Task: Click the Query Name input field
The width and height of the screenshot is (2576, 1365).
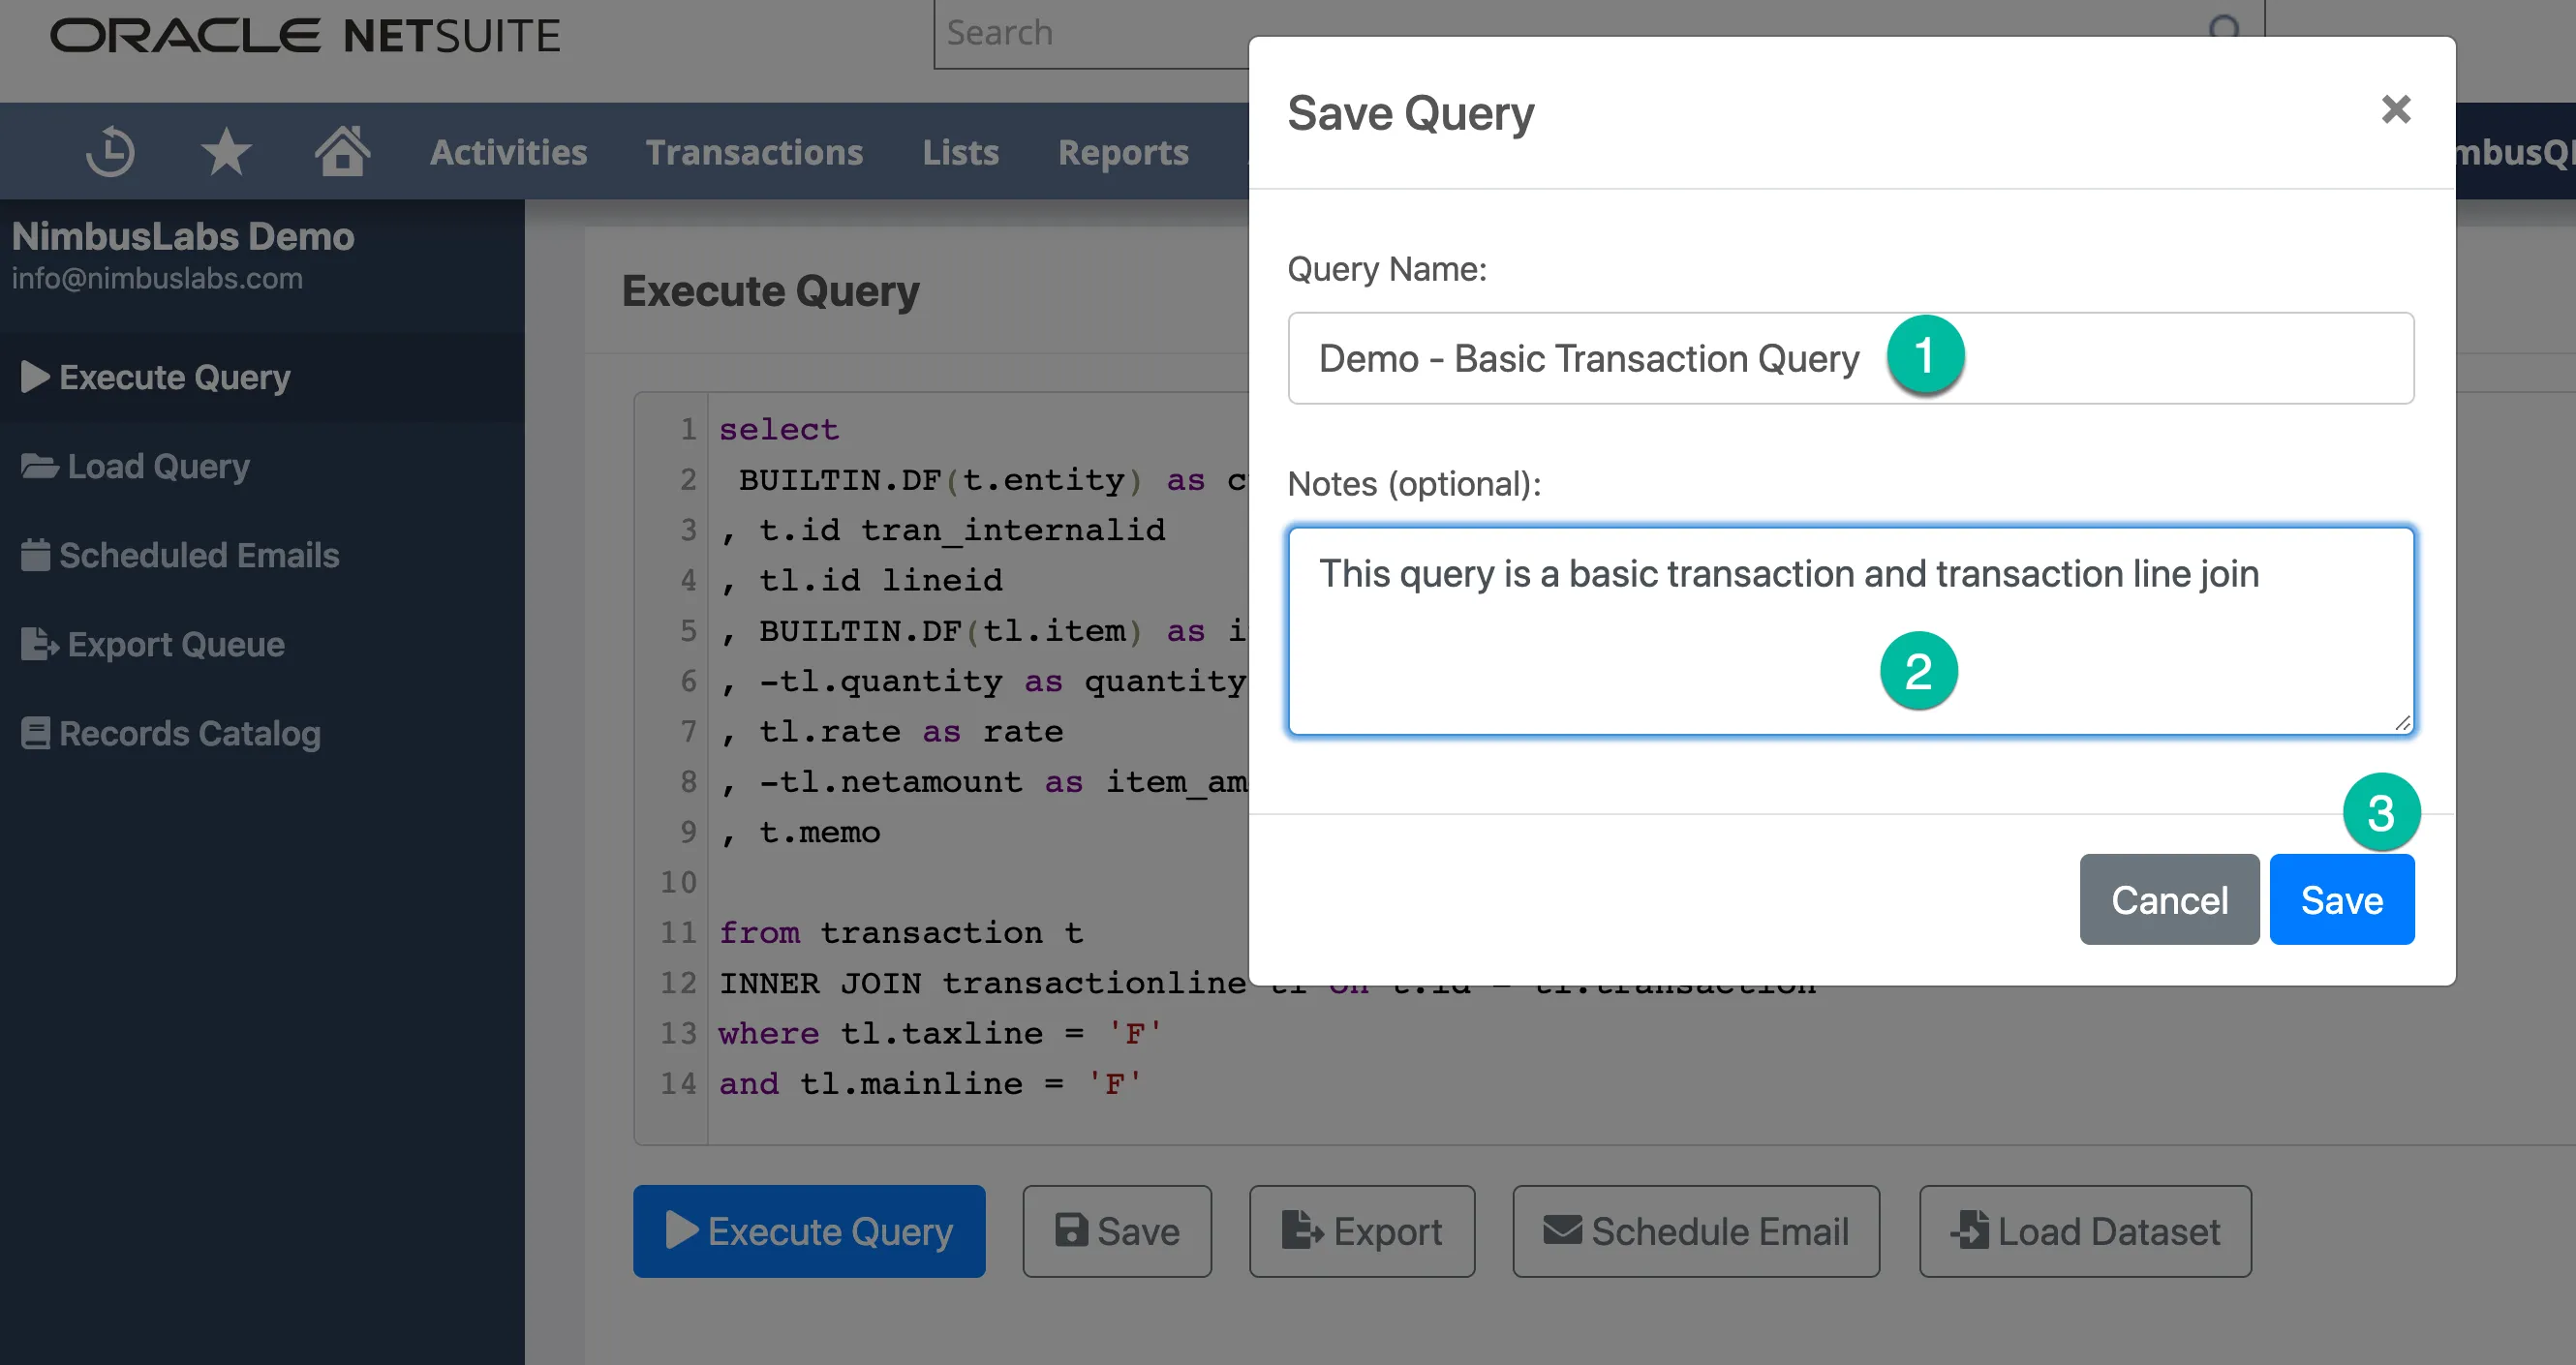Action: [1851, 358]
